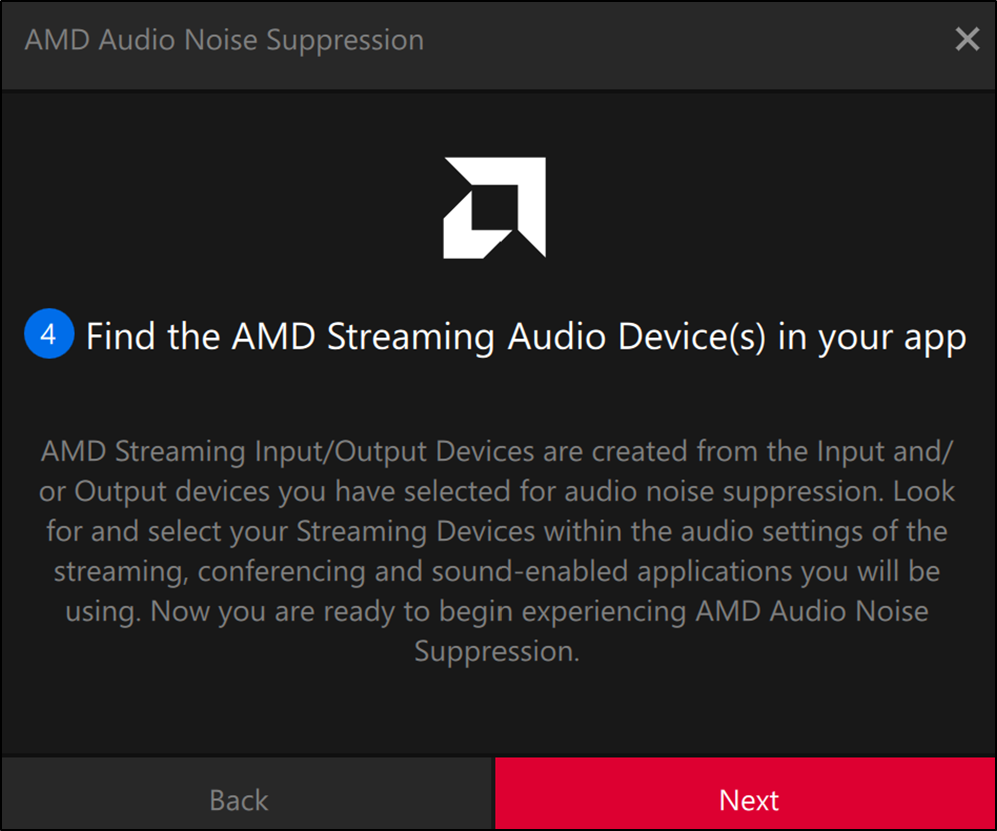Click heading 'Find the AMD Streaming Audio Device(s)'
This screenshot has height=831, width=997.
tap(426, 336)
